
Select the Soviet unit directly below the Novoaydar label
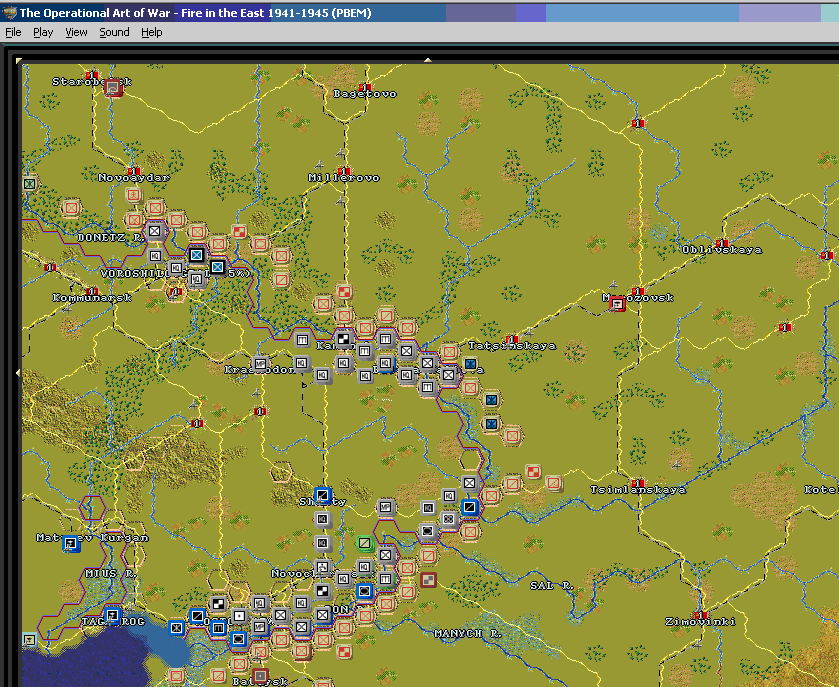(x=134, y=195)
